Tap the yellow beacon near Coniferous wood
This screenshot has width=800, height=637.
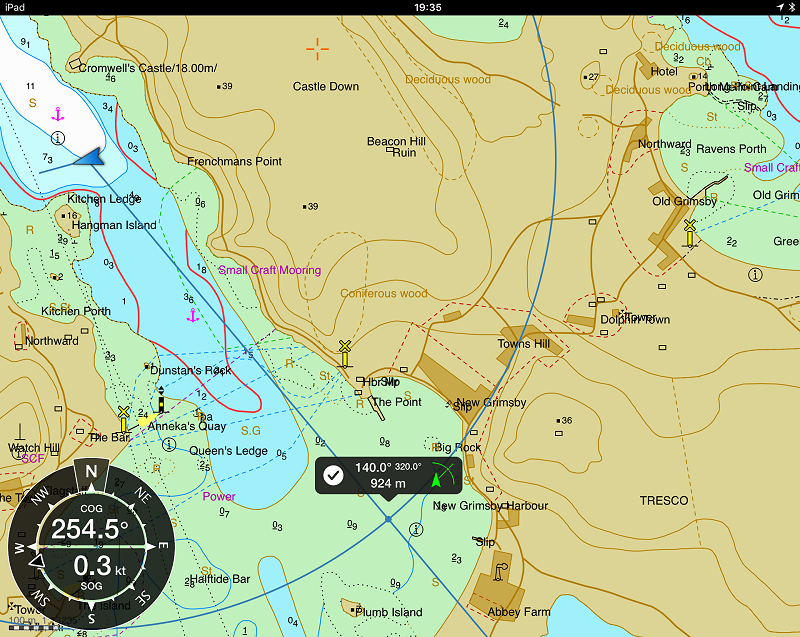(345, 354)
